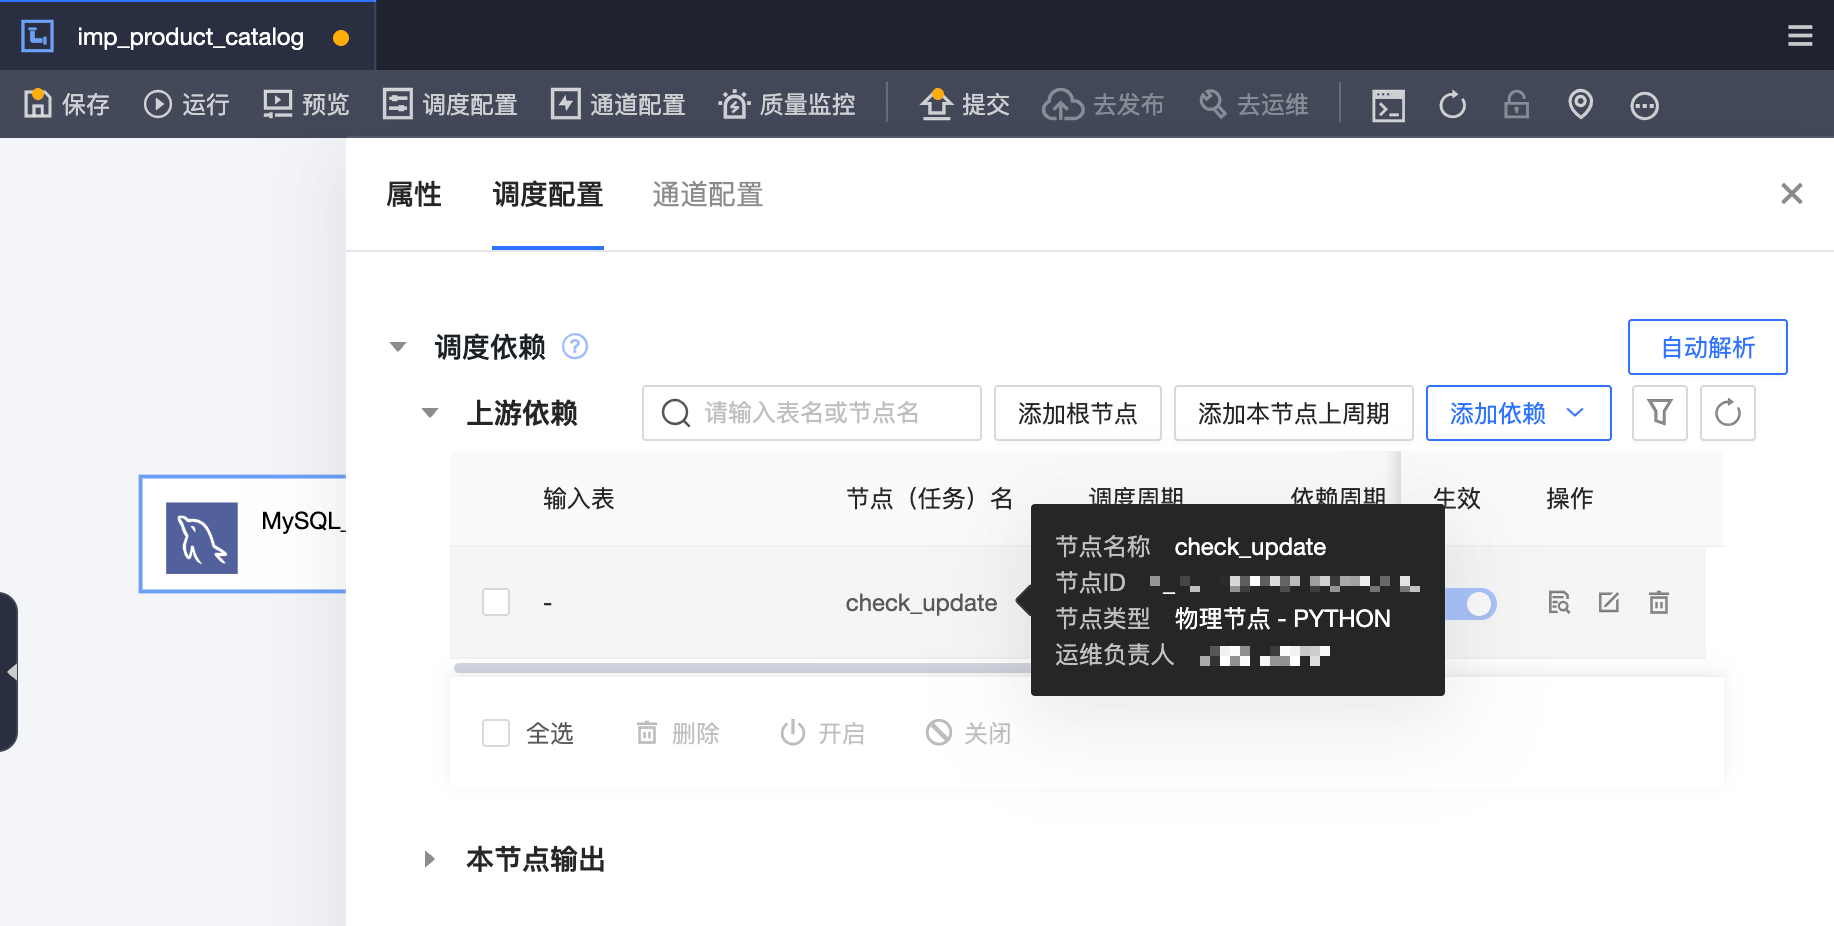
Task: Open the hamburger menu at top right
Action: 1800,36
